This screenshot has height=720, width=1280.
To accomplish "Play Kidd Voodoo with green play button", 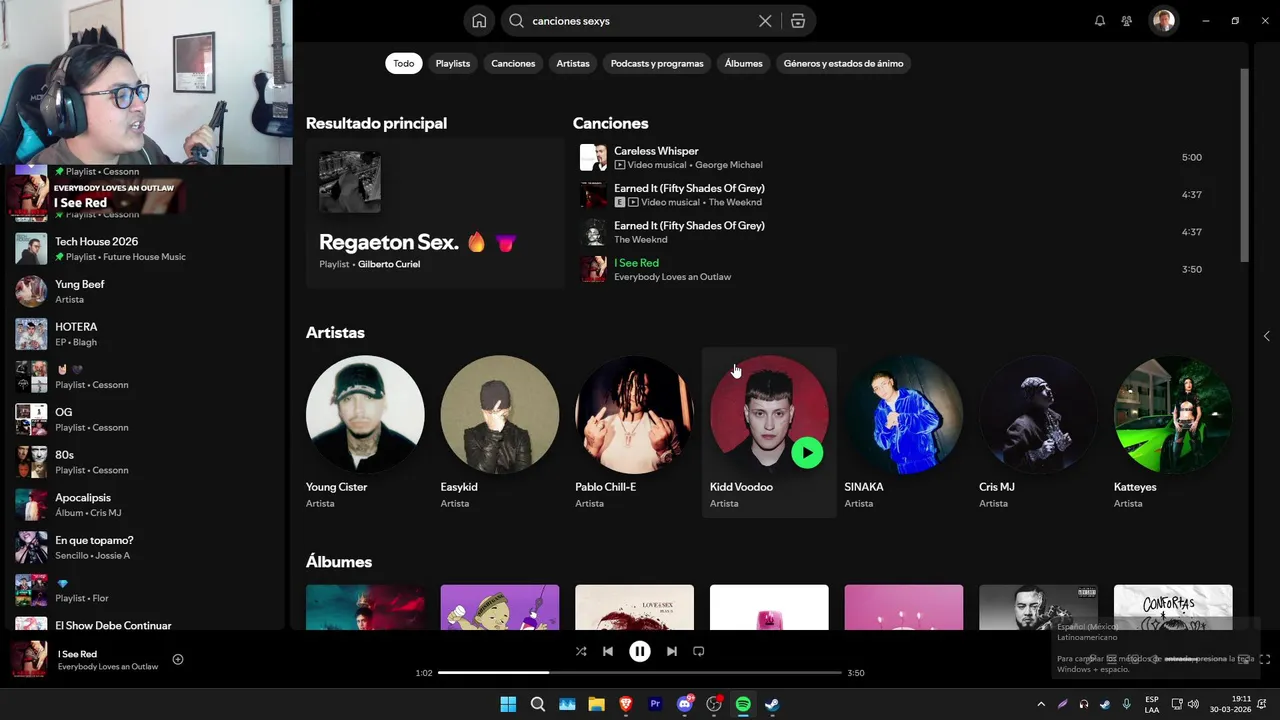I will tap(807, 453).
